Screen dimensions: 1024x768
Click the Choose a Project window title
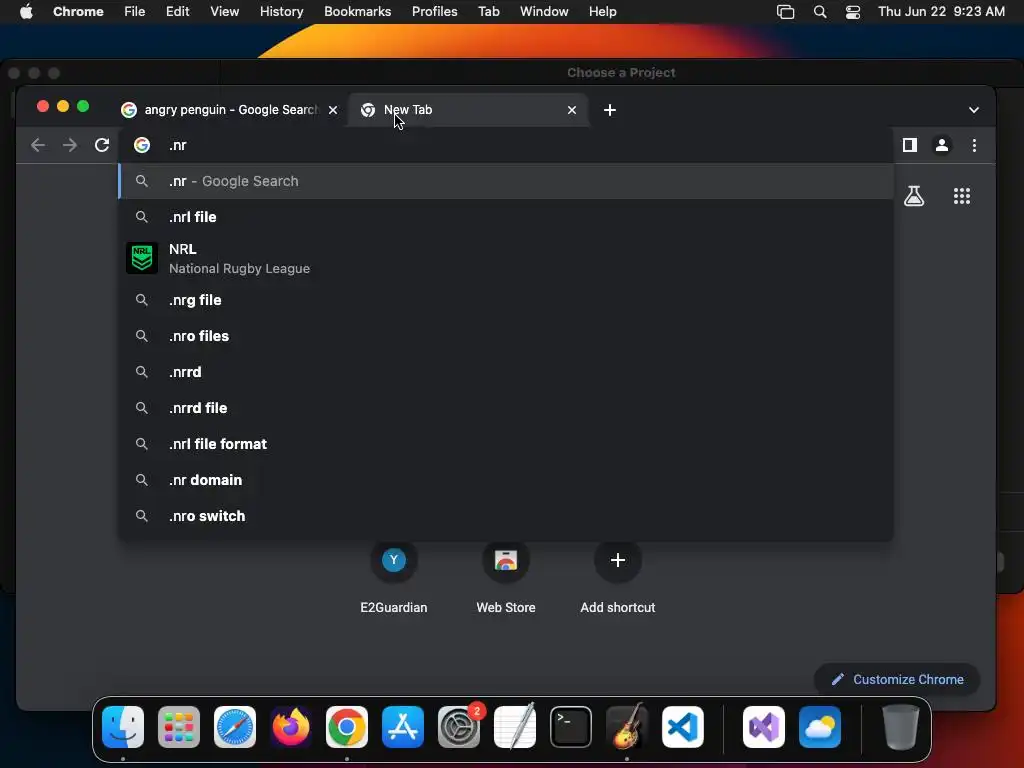[x=621, y=72]
